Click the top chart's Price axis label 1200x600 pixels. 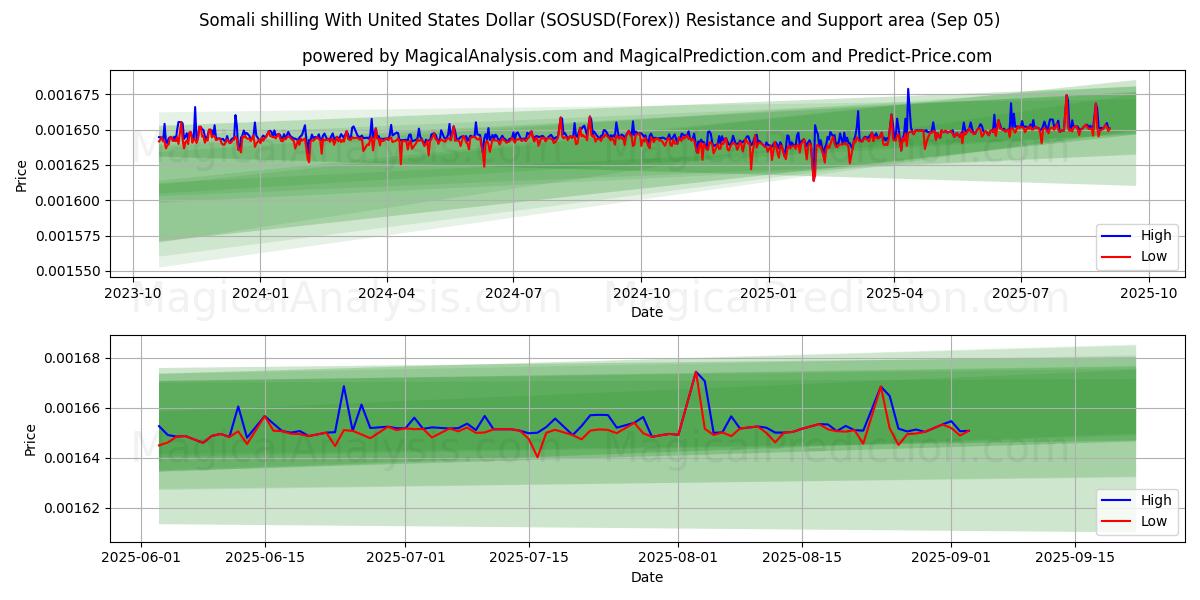[22, 176]
